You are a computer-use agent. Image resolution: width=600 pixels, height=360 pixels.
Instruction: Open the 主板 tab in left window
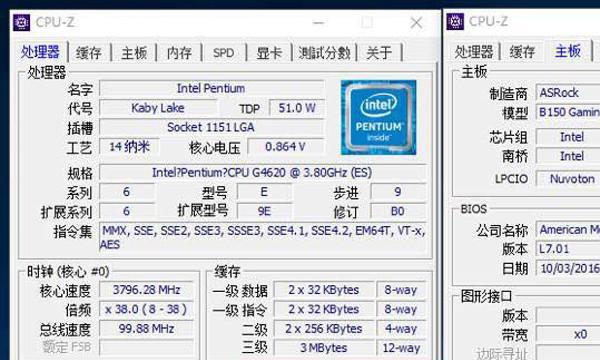[134, 52]
